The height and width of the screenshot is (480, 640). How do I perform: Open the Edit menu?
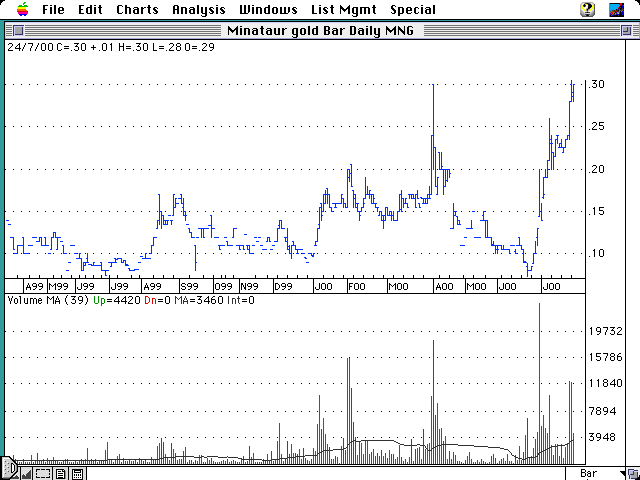point(90,9)
